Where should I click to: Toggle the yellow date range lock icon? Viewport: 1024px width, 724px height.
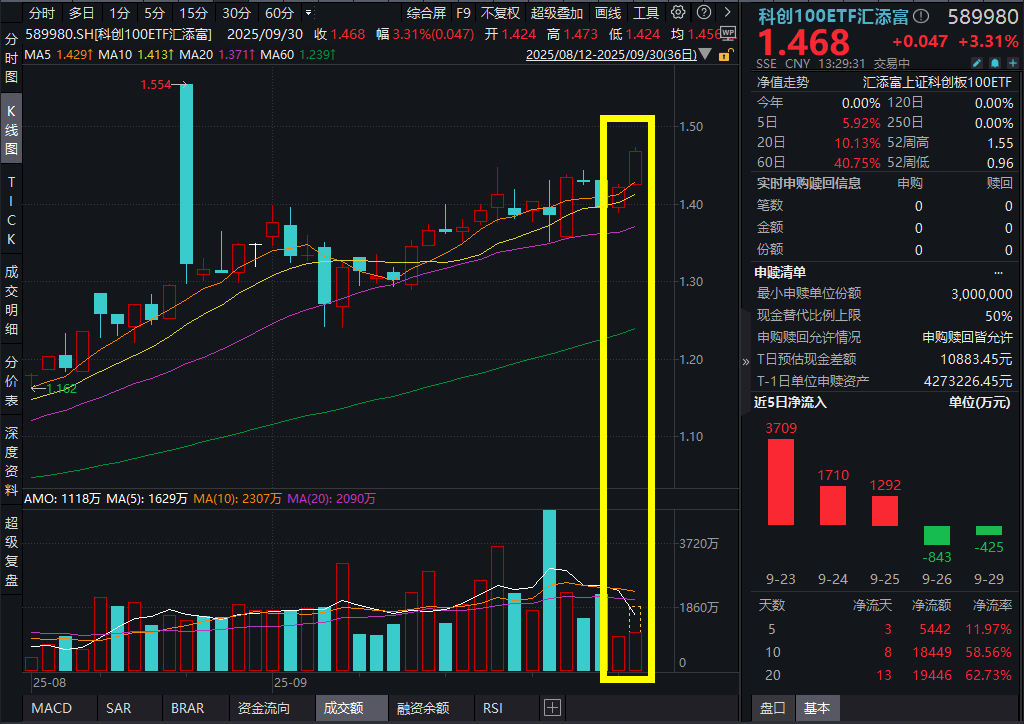(724, 55)
